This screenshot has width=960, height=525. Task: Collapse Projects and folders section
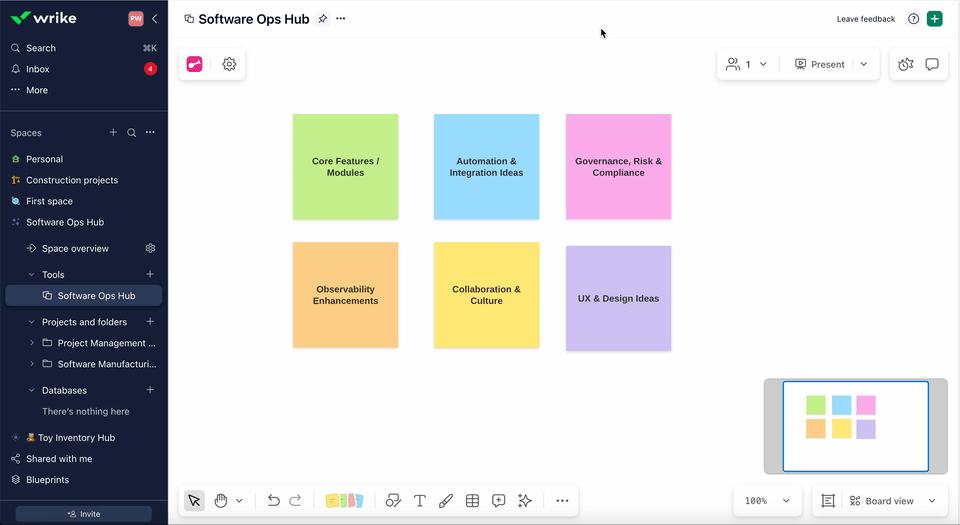click(32, 322)
